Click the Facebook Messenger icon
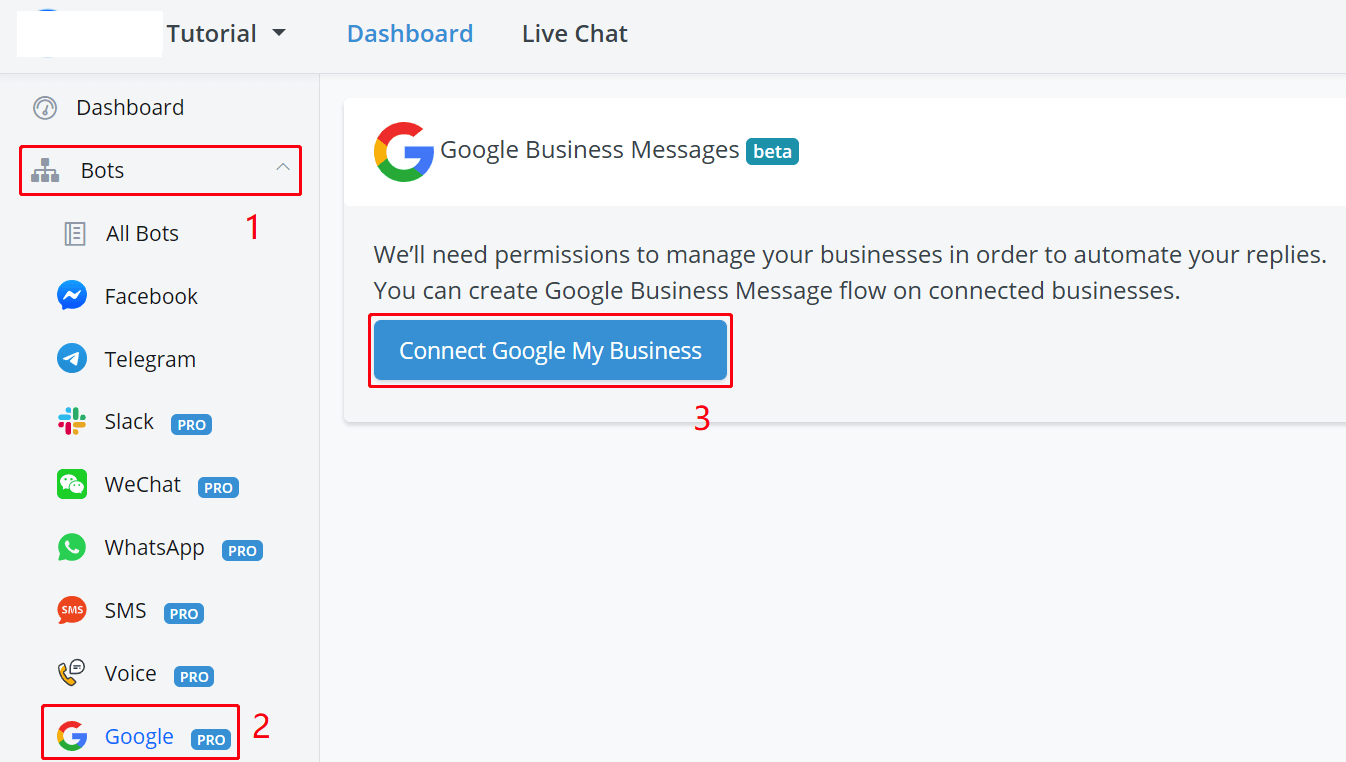The width and height of the screenshot is (1346, 762). click(72, 296)
